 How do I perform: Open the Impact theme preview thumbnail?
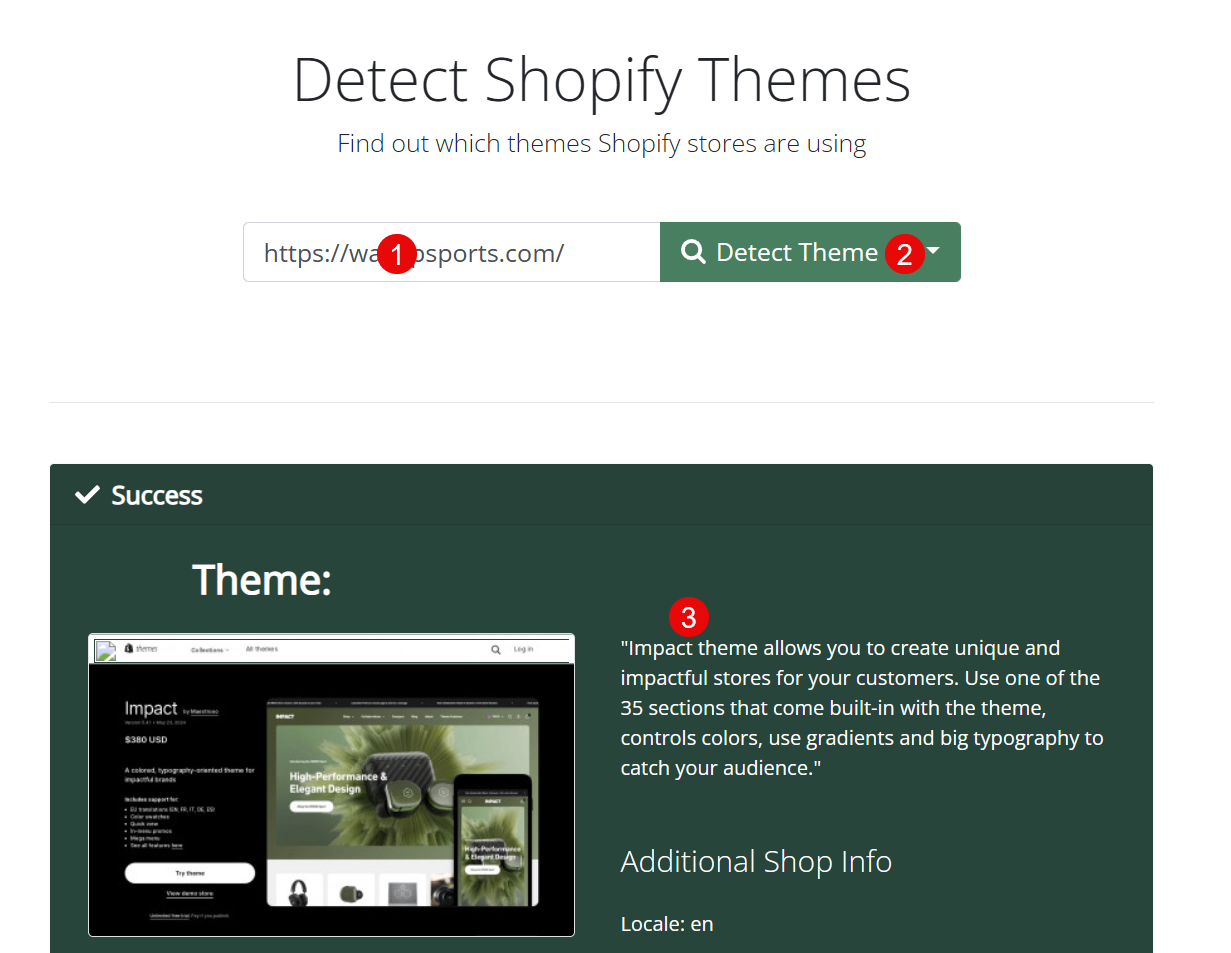(331, 785)
